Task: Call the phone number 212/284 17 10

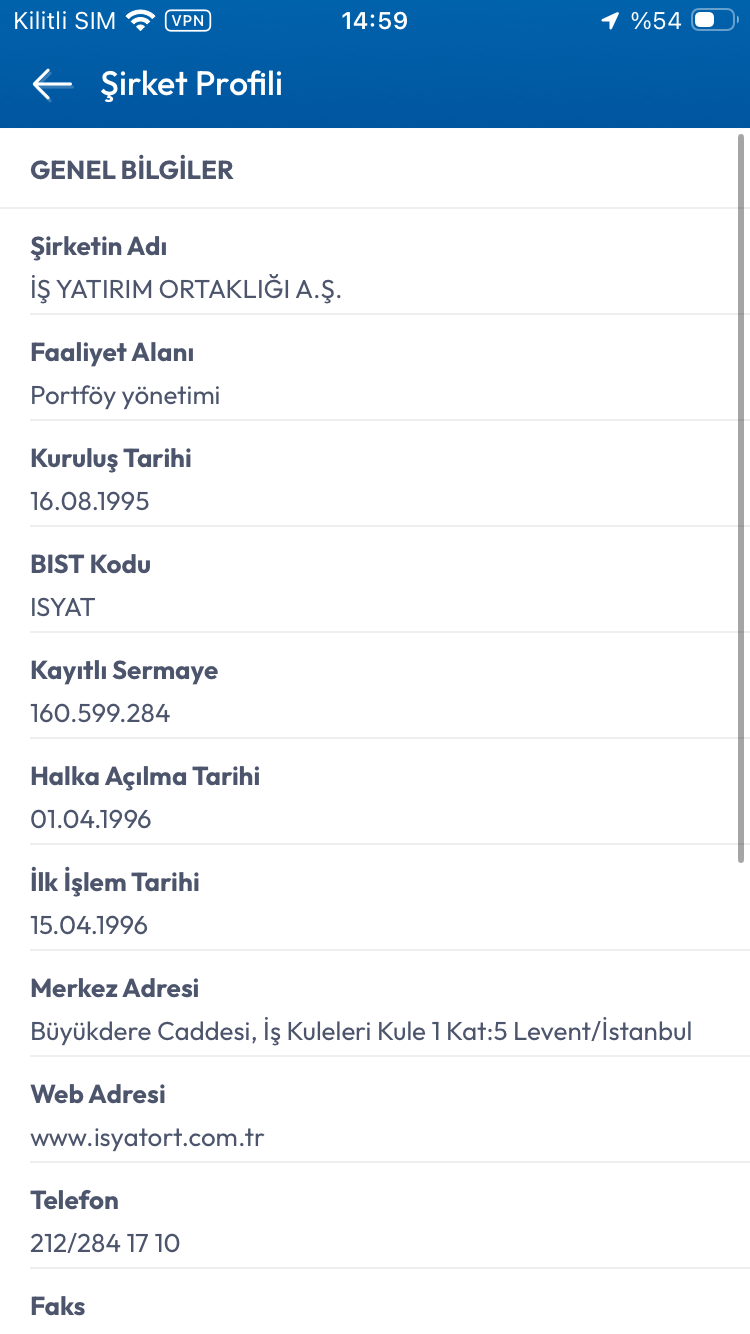Action: [x=105, y=1243]
